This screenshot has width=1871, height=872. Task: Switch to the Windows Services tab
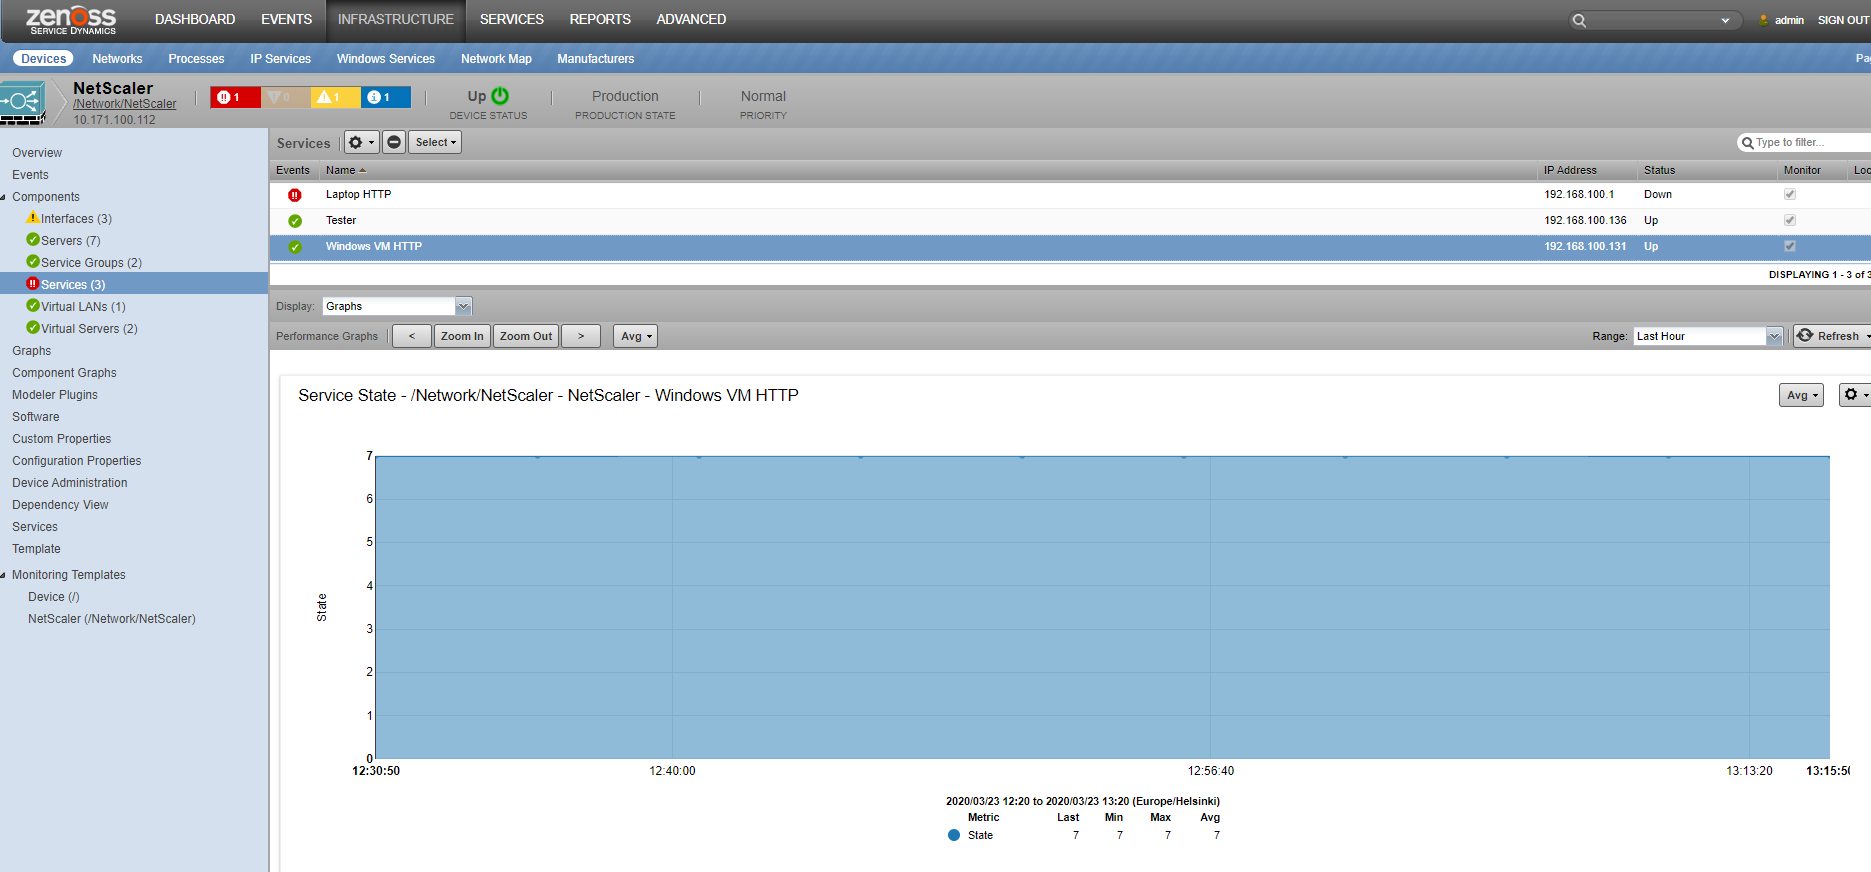click(386, 59)
